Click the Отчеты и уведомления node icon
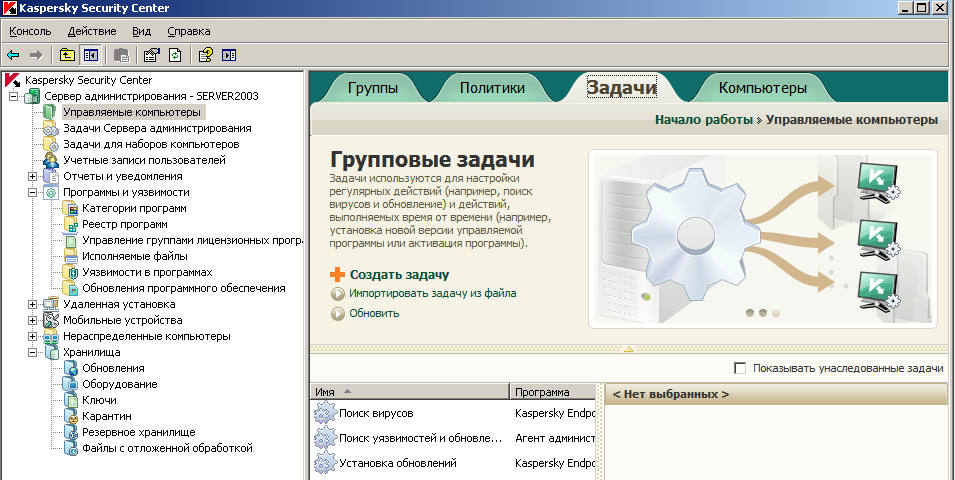The width and height of the screenshot is (955, 480). [51, 177]
